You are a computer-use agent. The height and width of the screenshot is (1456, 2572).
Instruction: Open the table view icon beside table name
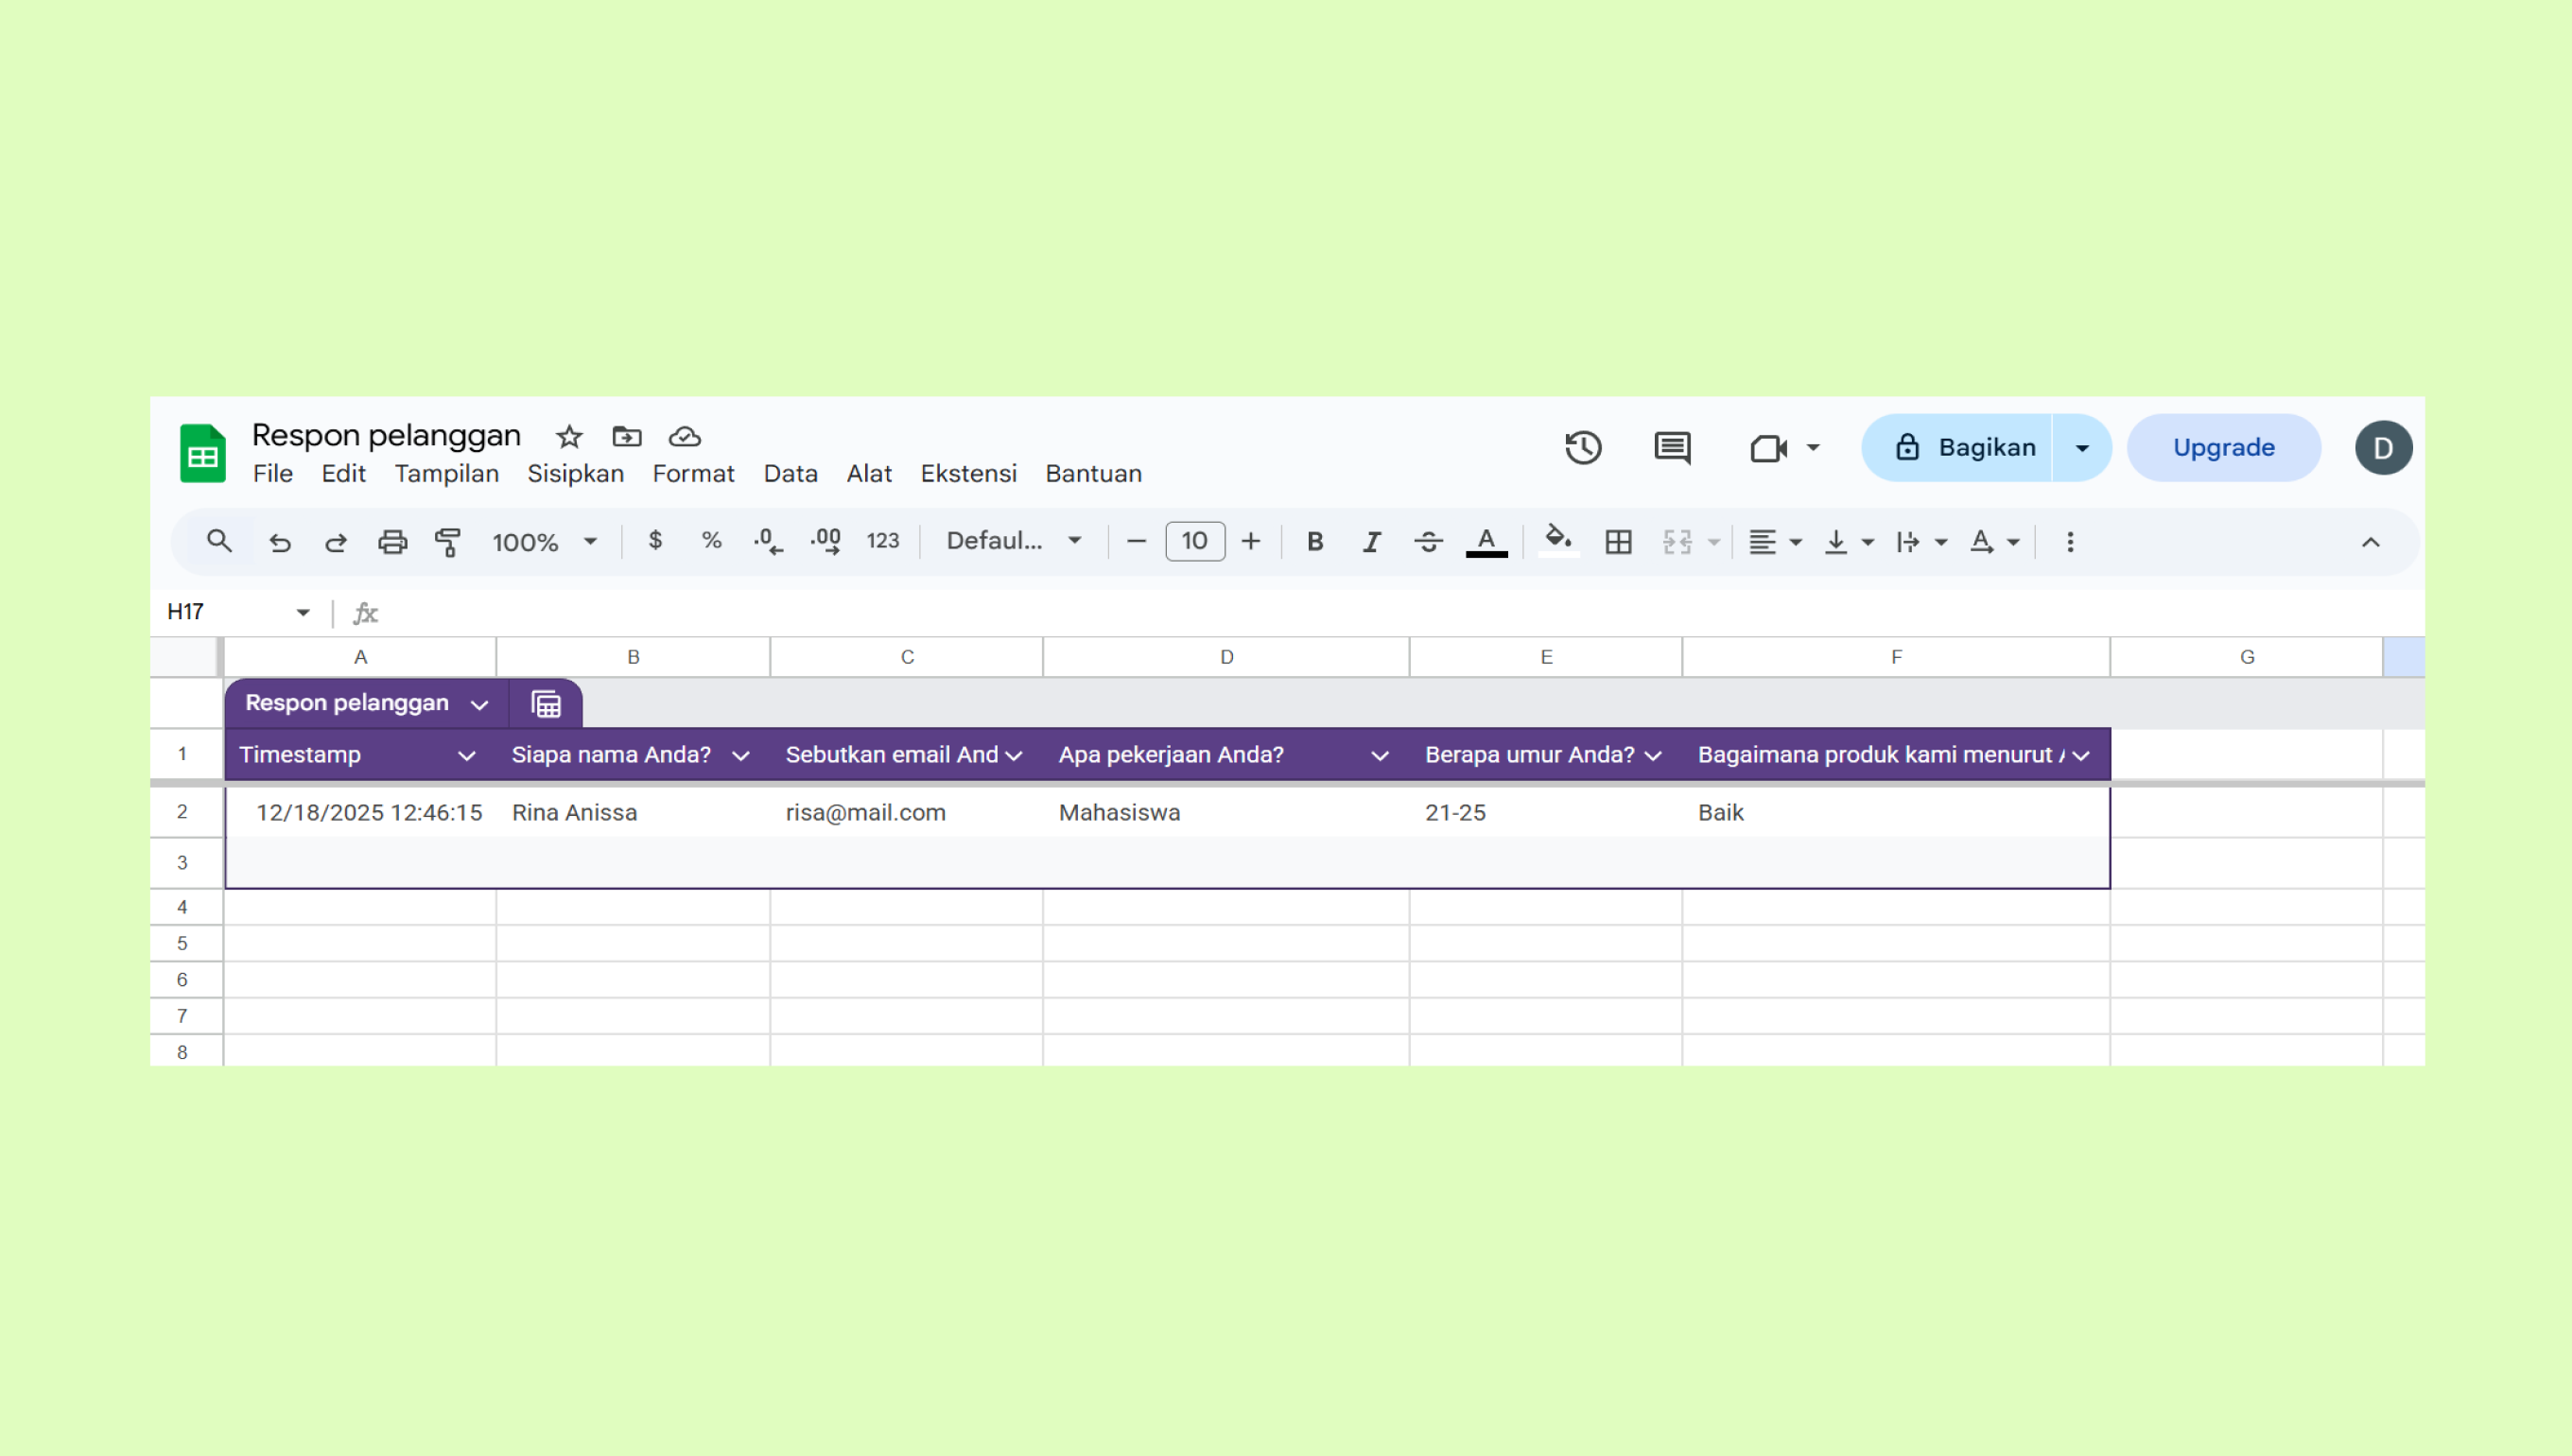(546, 704)
